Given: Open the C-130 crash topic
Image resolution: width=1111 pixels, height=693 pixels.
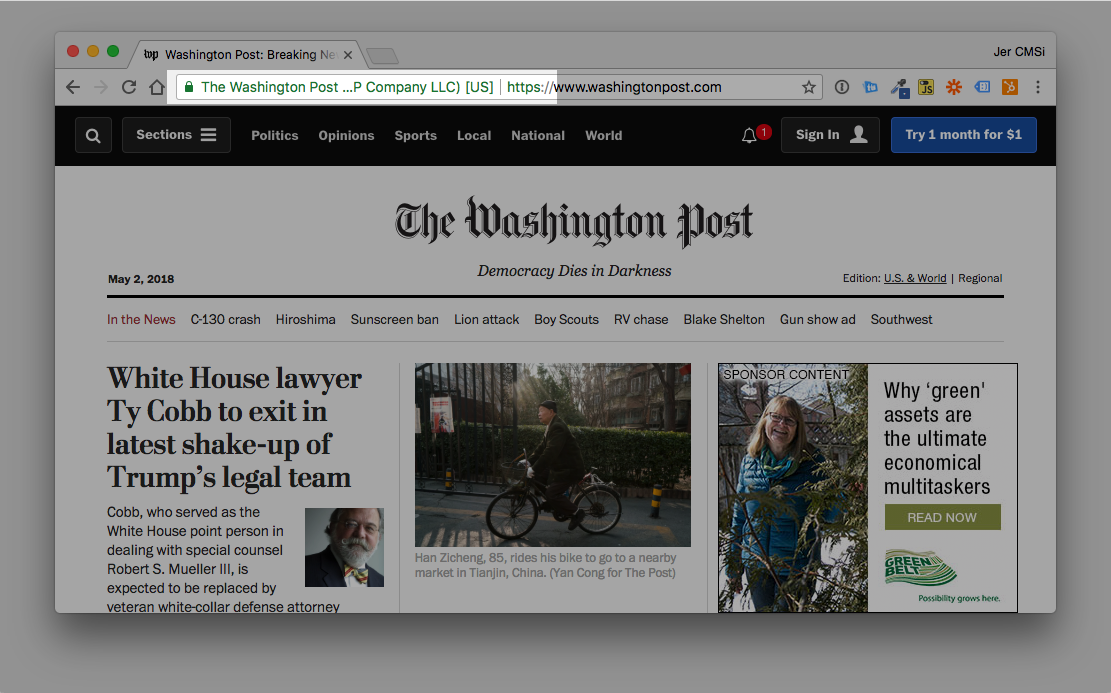Looking at the screenshot, I should pyautogui.click(x=225, y=320).
